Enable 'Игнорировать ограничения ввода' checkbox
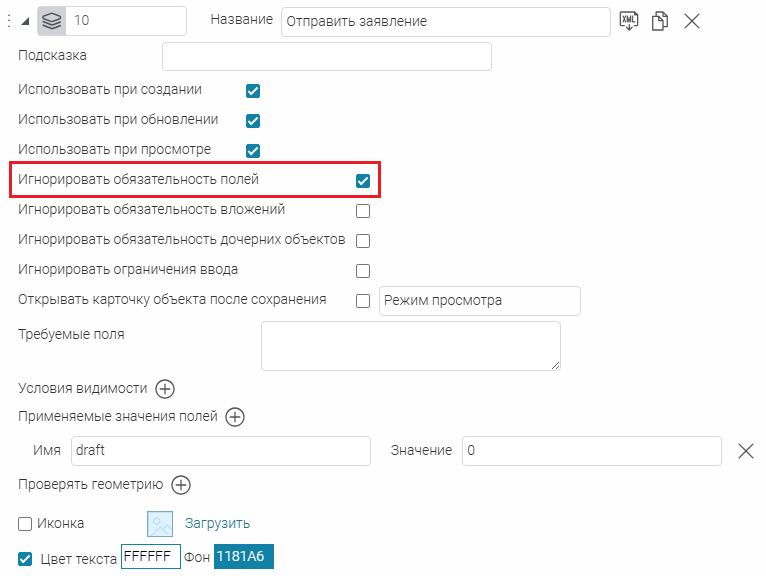The image size is (766, 576). pyautogui.click(x=363, y=271)
